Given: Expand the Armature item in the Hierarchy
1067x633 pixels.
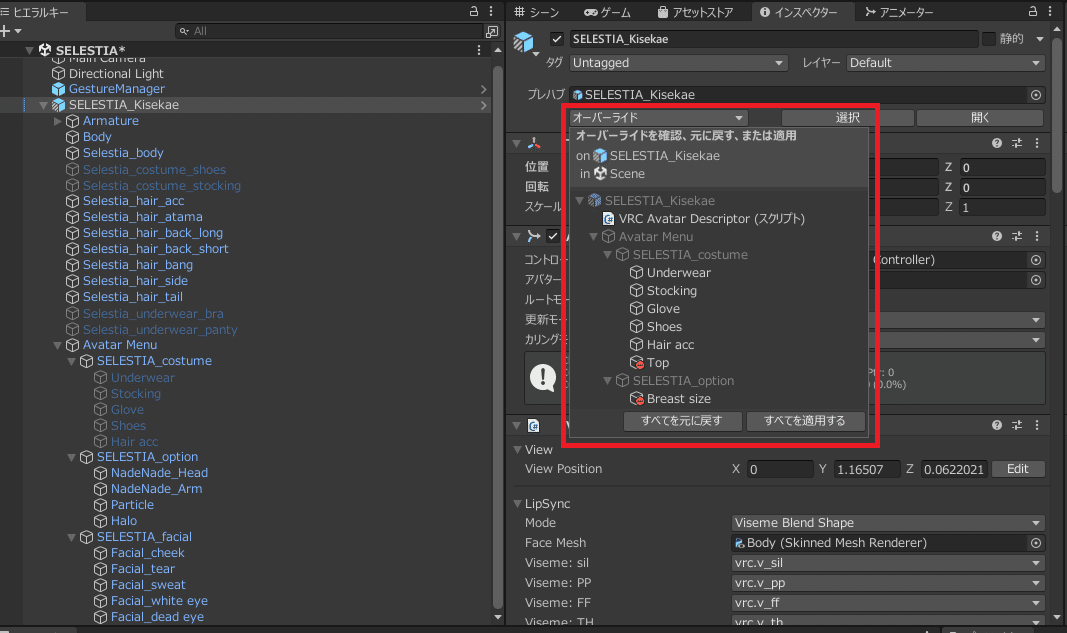Looking at the screenshot, I should (57, 120).
